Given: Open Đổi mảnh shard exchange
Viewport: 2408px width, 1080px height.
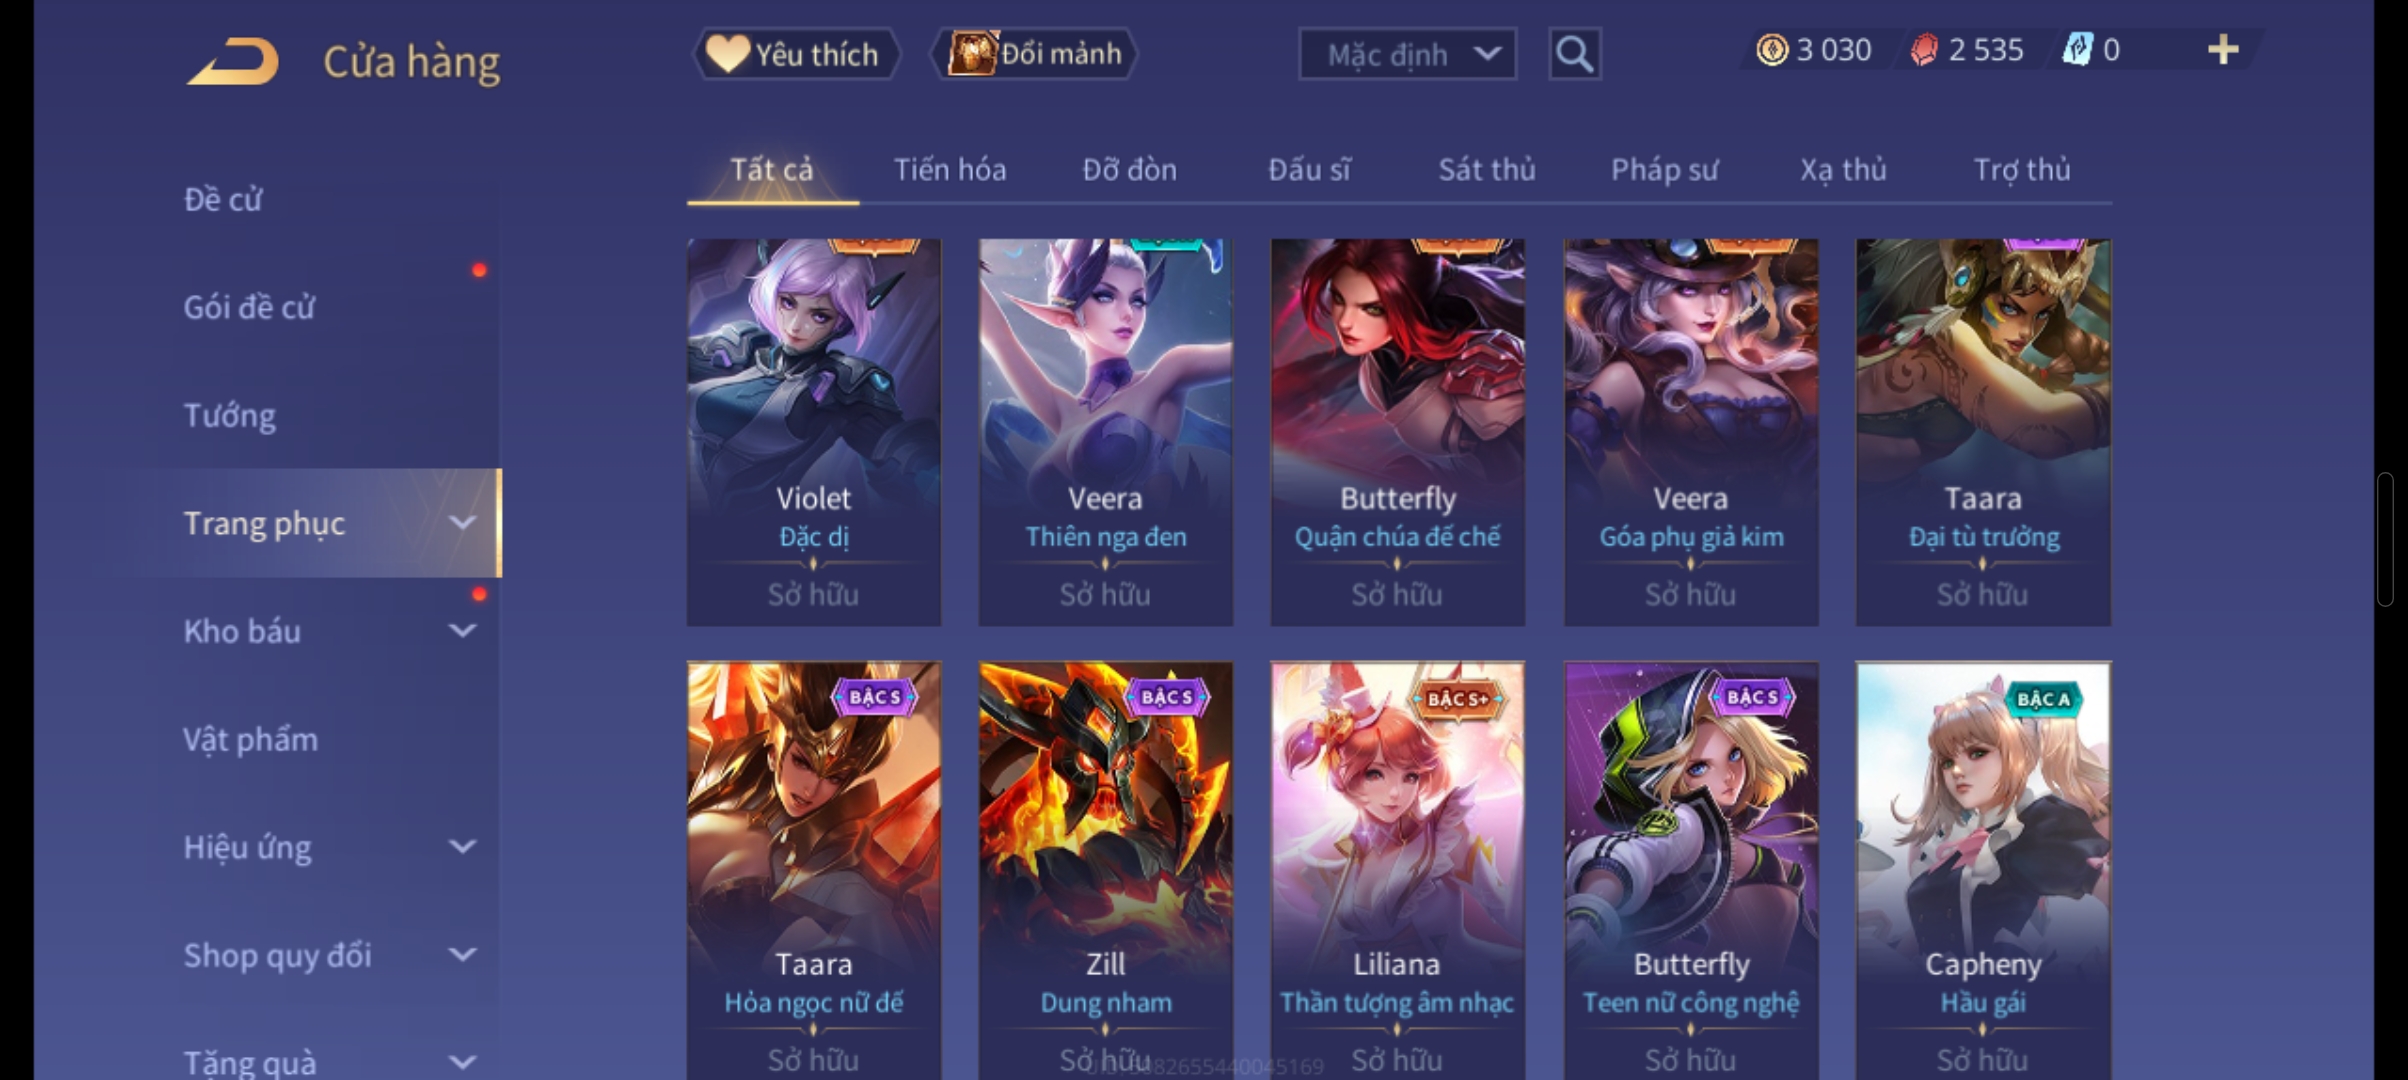Looking at the screenshot, I should coord(1036,54).
